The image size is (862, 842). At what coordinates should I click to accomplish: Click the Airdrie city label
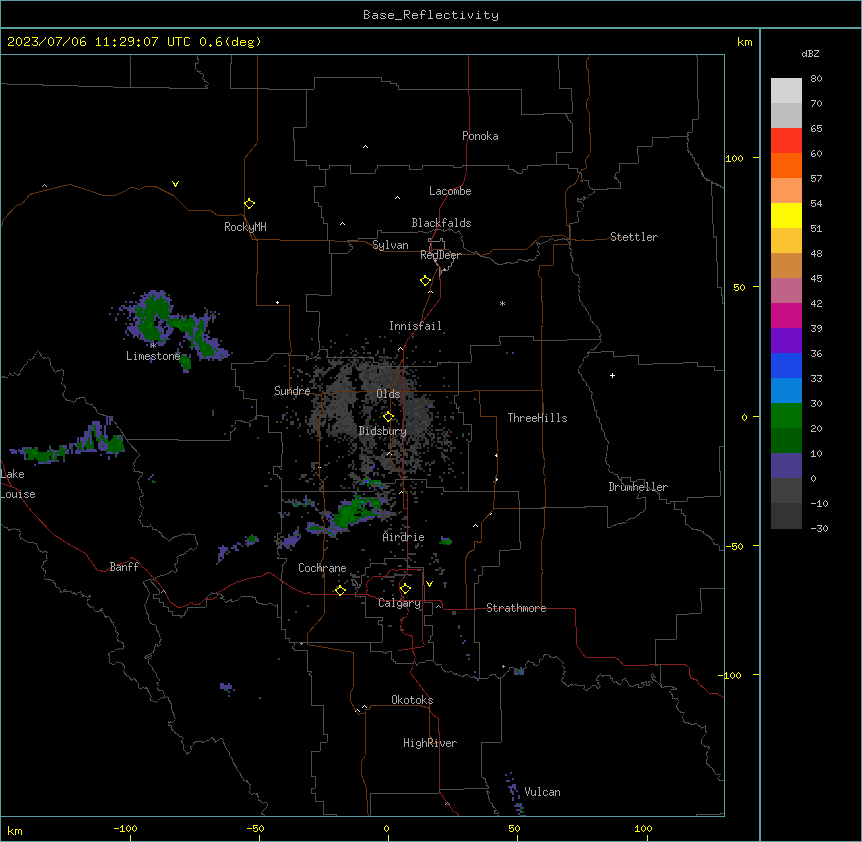tap(404, 537)
